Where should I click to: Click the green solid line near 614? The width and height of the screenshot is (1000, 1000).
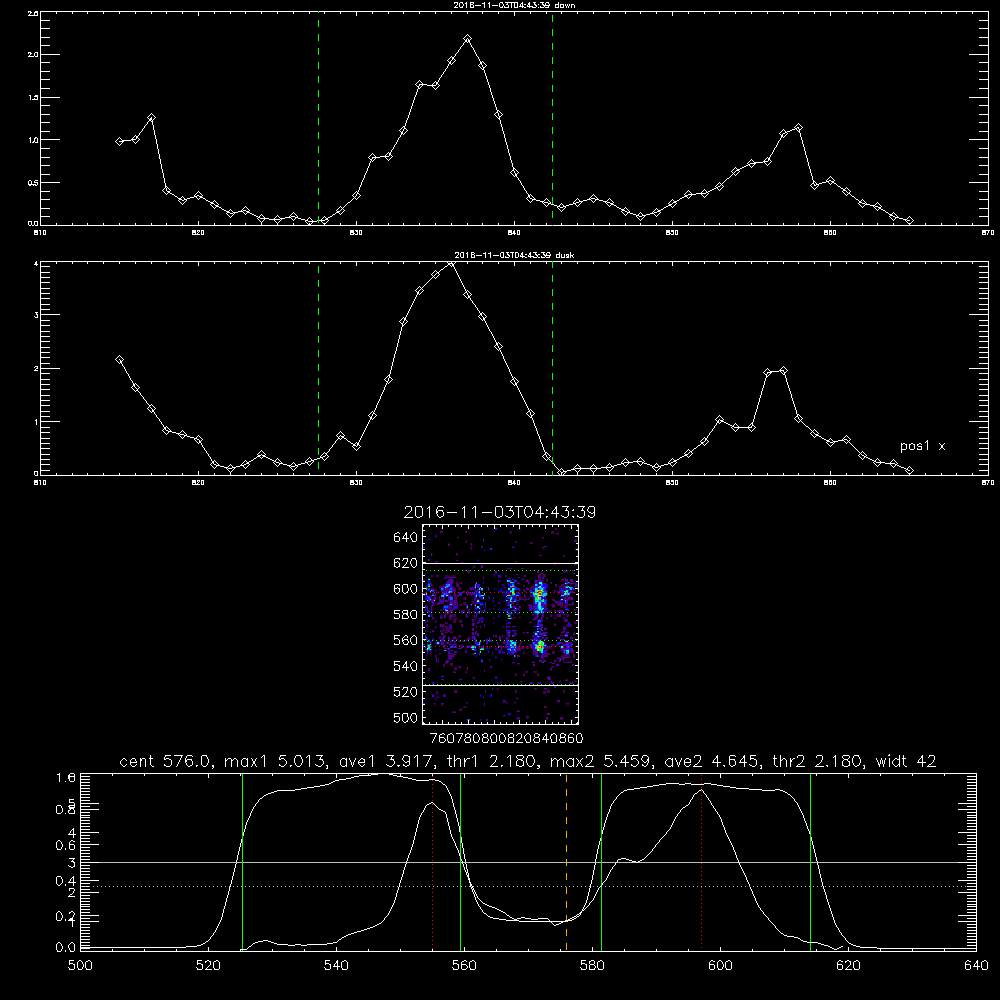[811, 862]
